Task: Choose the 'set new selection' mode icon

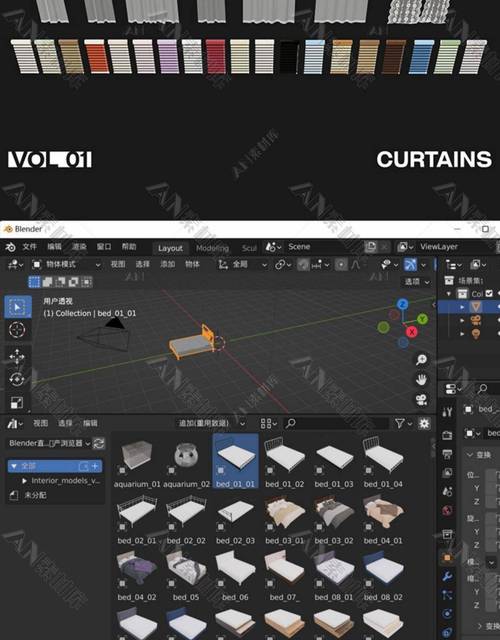Action: (34, 282)
